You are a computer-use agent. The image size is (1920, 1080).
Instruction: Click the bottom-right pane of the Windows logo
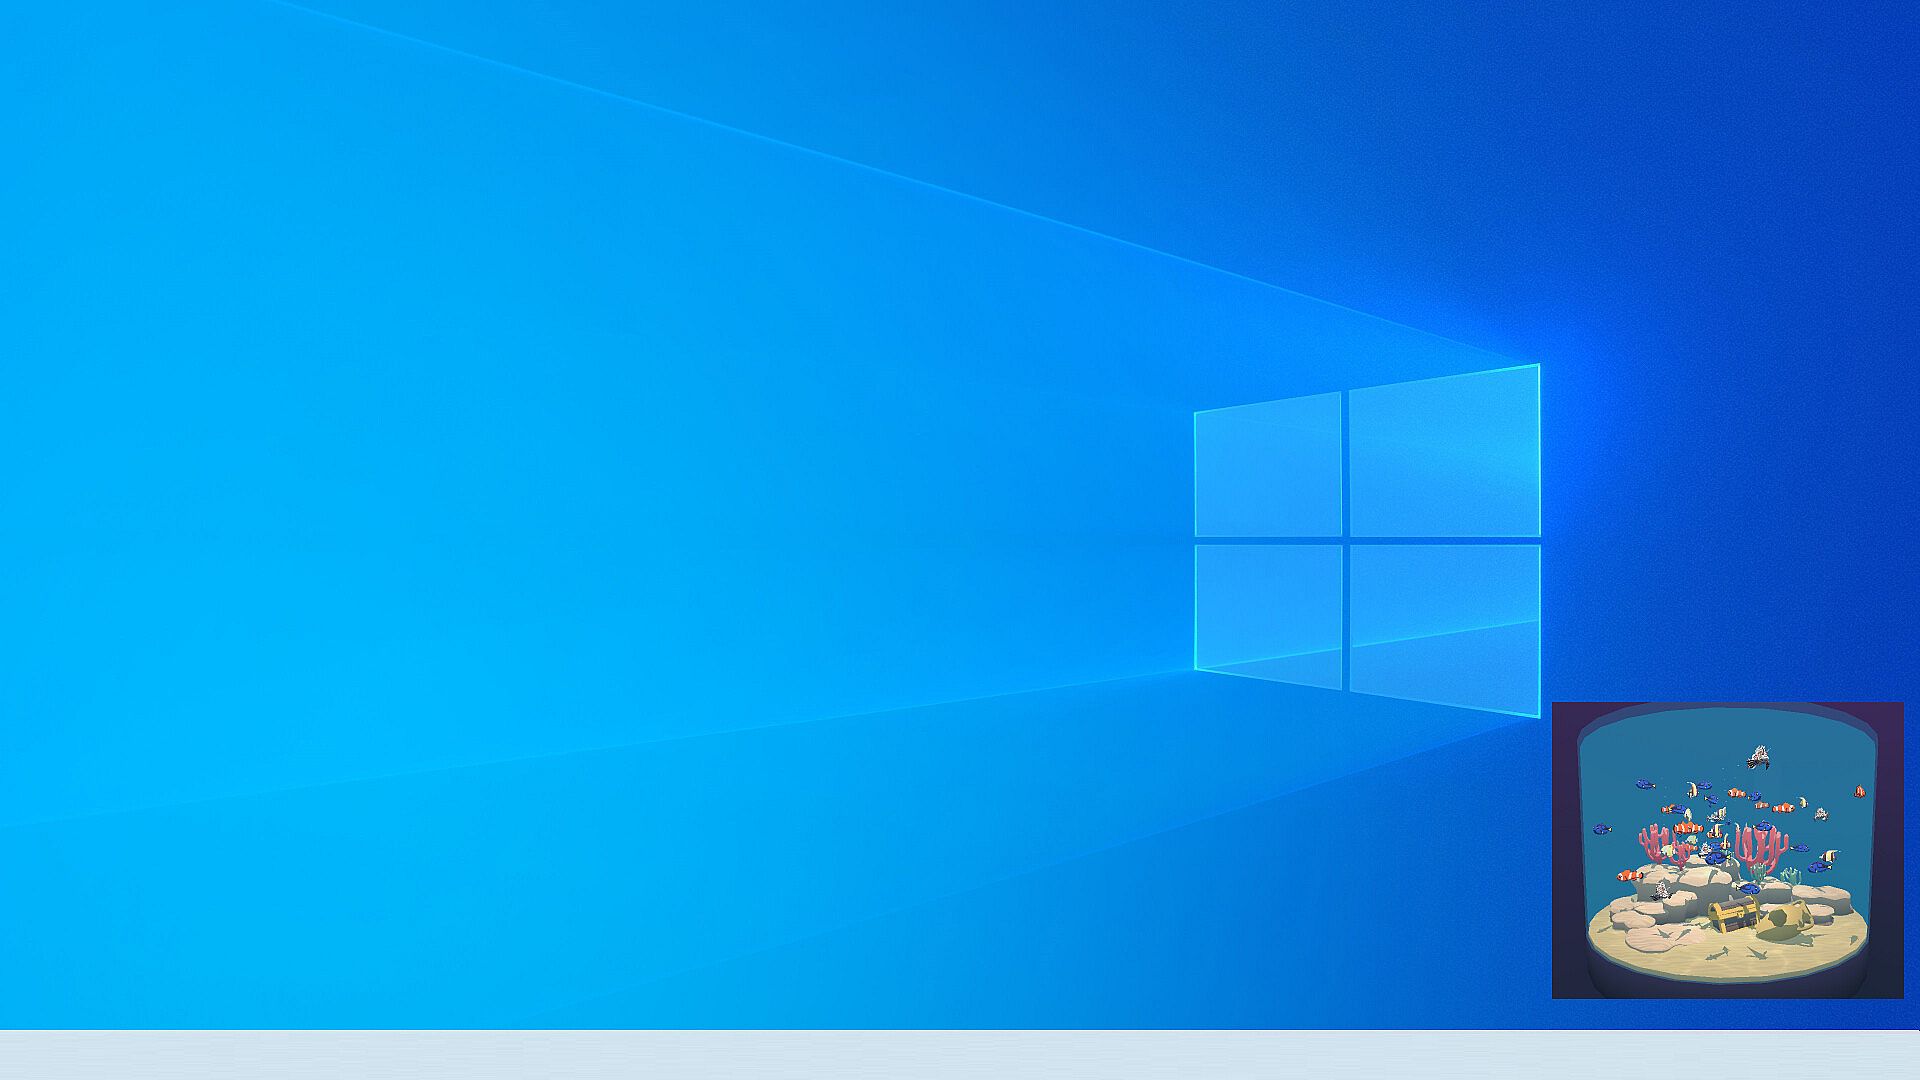[x=1444, y=625]
